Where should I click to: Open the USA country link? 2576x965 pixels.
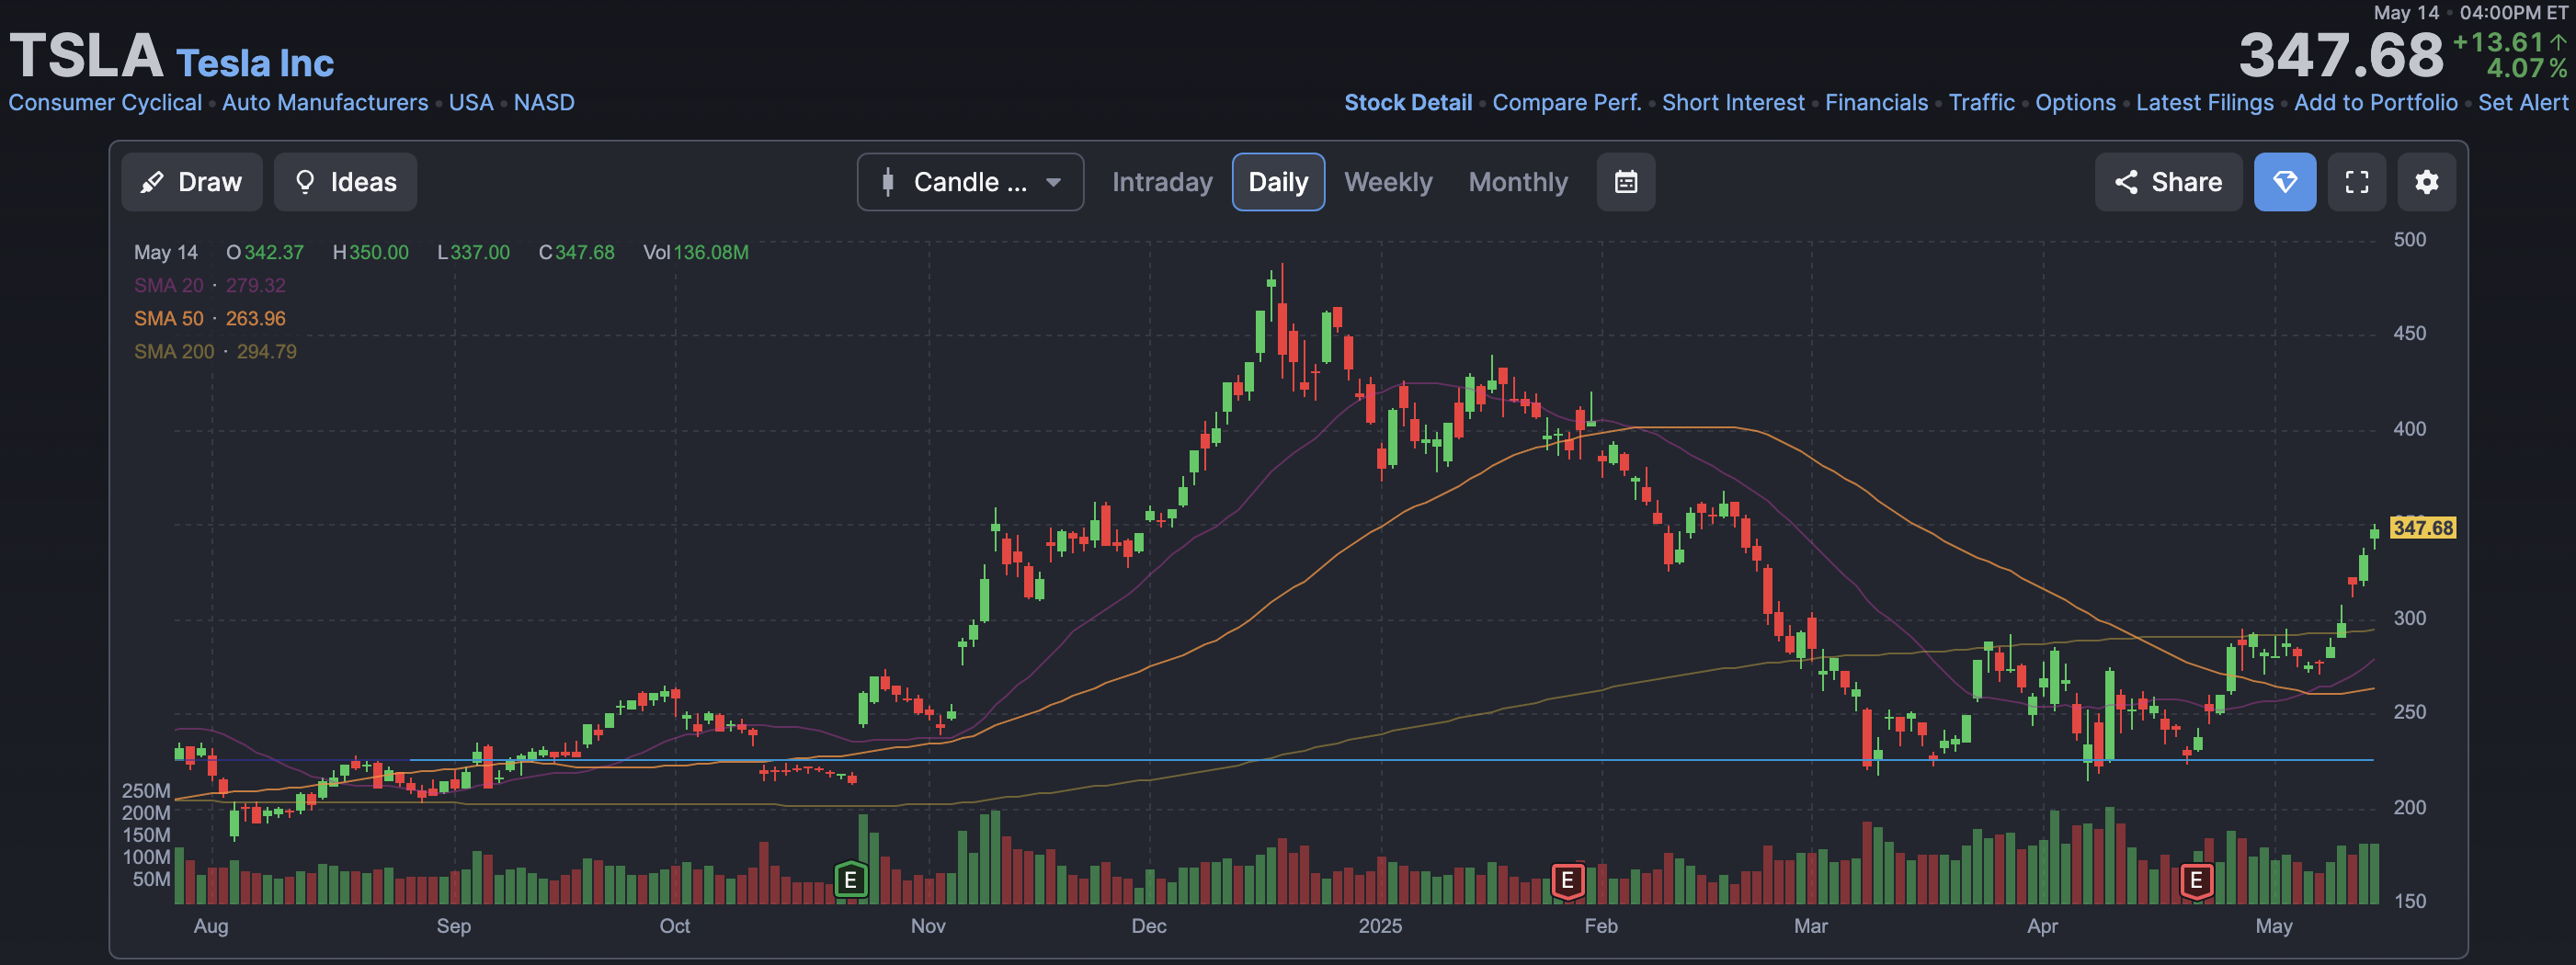coord(471,102)
